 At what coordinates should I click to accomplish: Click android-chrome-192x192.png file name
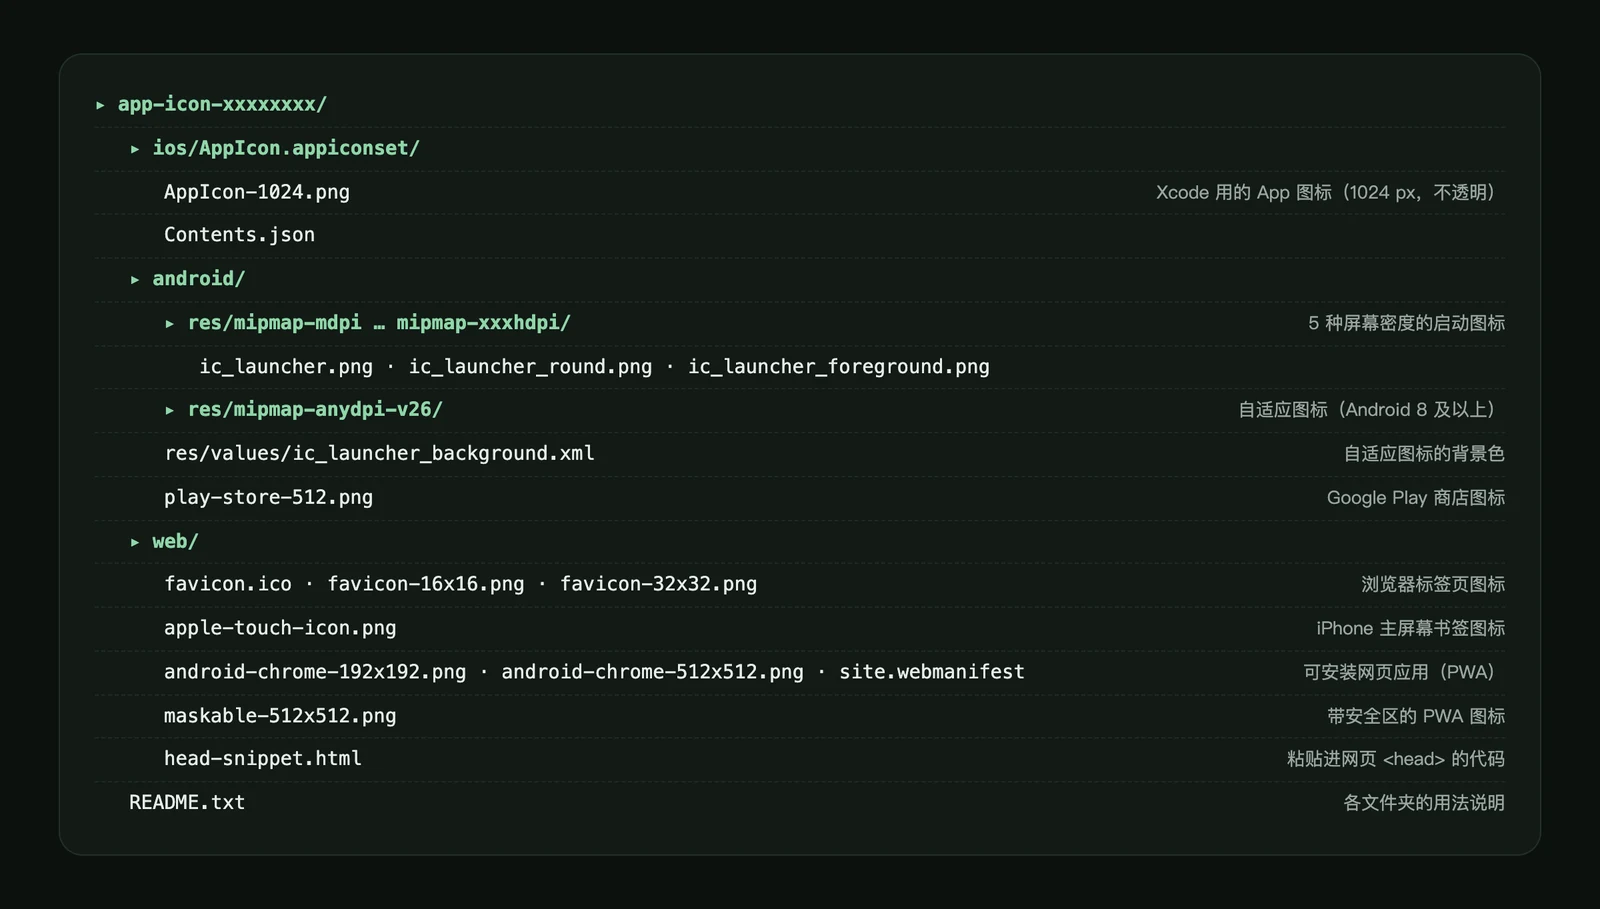point(315,672)
